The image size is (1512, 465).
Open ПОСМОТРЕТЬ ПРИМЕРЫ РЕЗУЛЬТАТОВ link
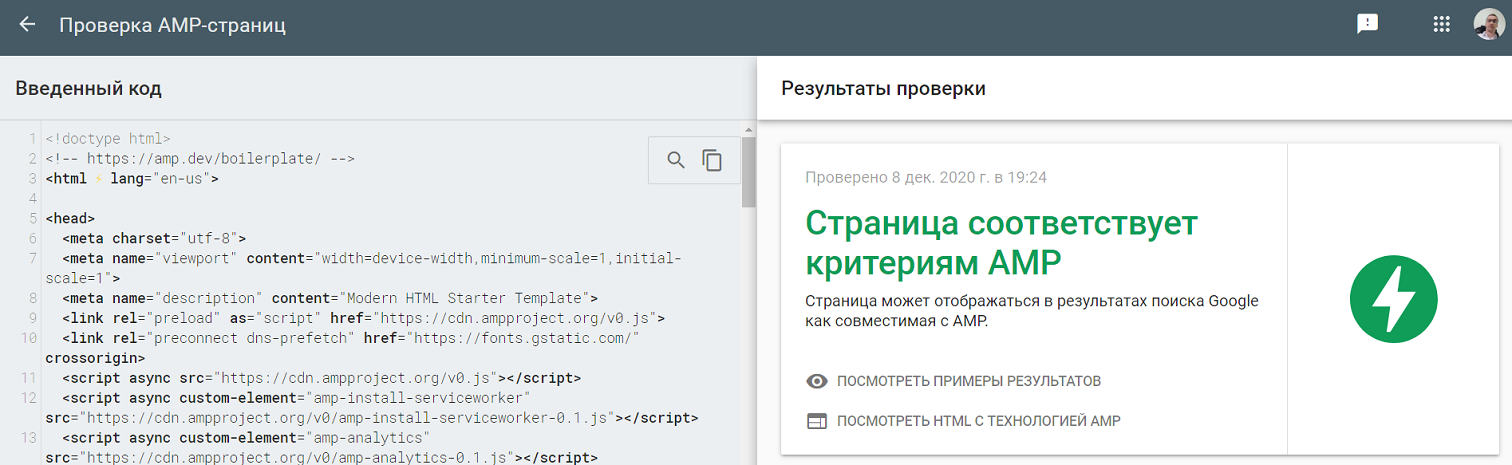[x=969, y=381]
